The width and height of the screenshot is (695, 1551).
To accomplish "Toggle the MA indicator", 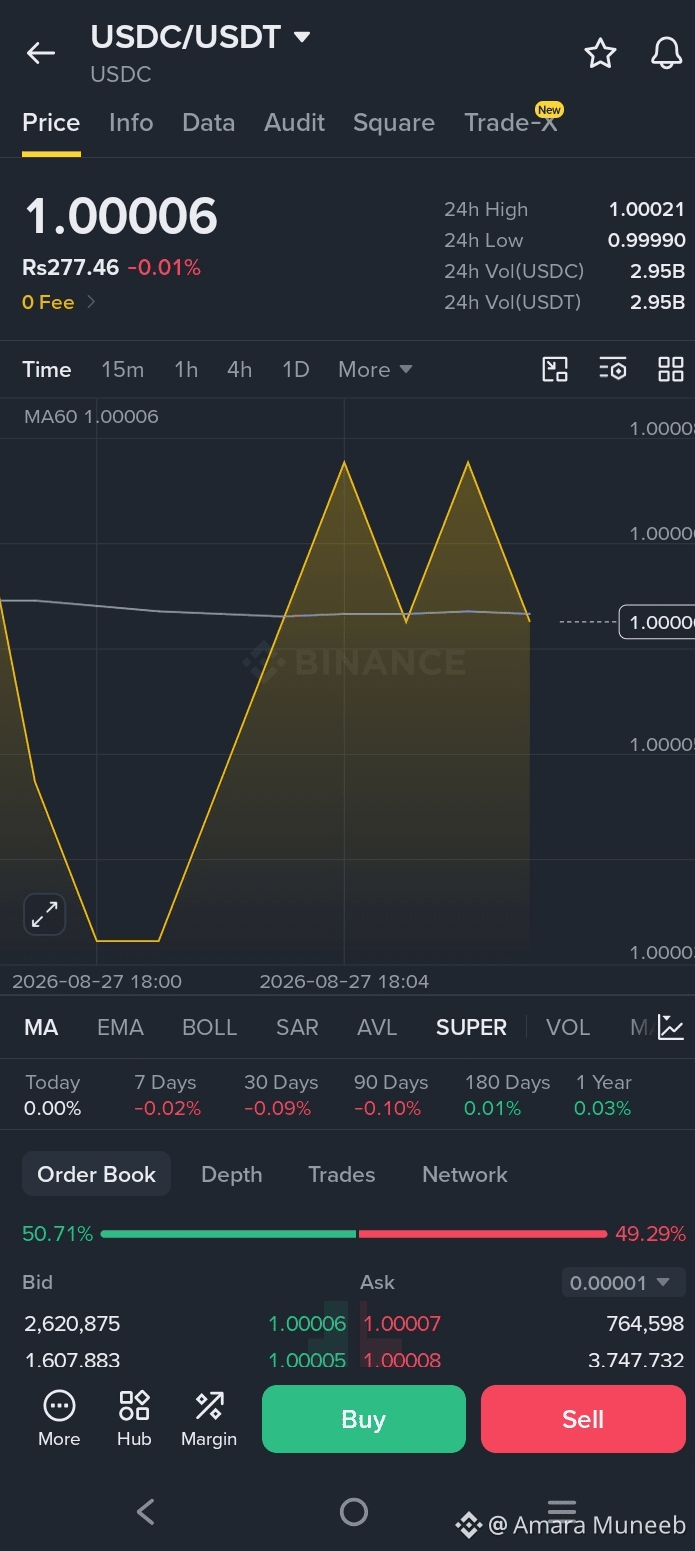I will (x=41, y=1027).
